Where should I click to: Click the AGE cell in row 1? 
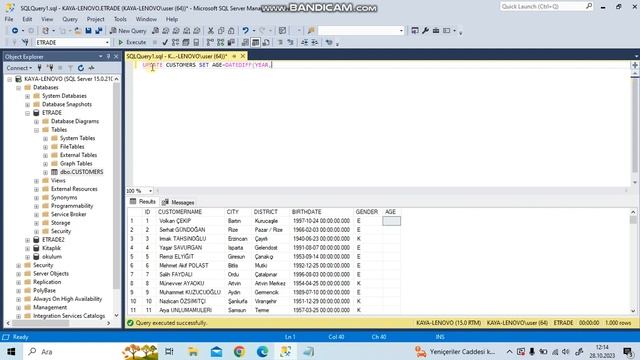pyautogui.click(x=391, y=221)
